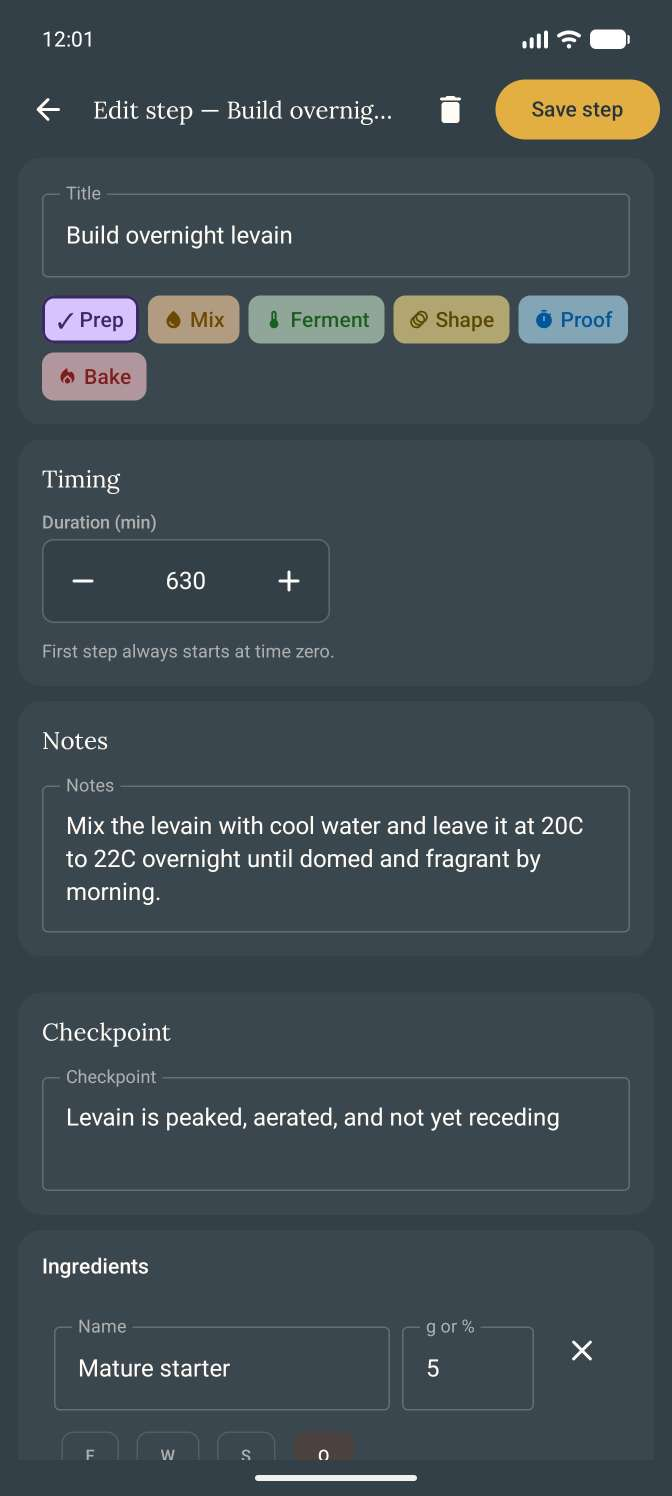672x1496 pixels.
Task: Select the W ingredient category chip
Action: (167, 1447)
